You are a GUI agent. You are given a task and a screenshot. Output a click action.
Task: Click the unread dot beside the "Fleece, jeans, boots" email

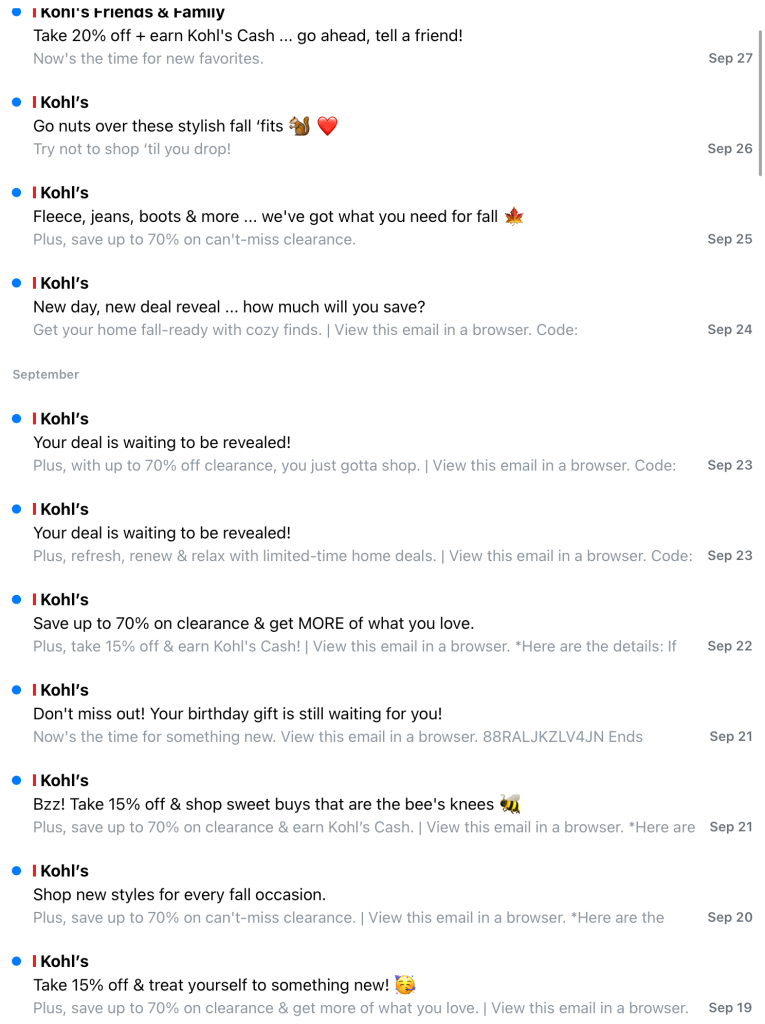16,192
